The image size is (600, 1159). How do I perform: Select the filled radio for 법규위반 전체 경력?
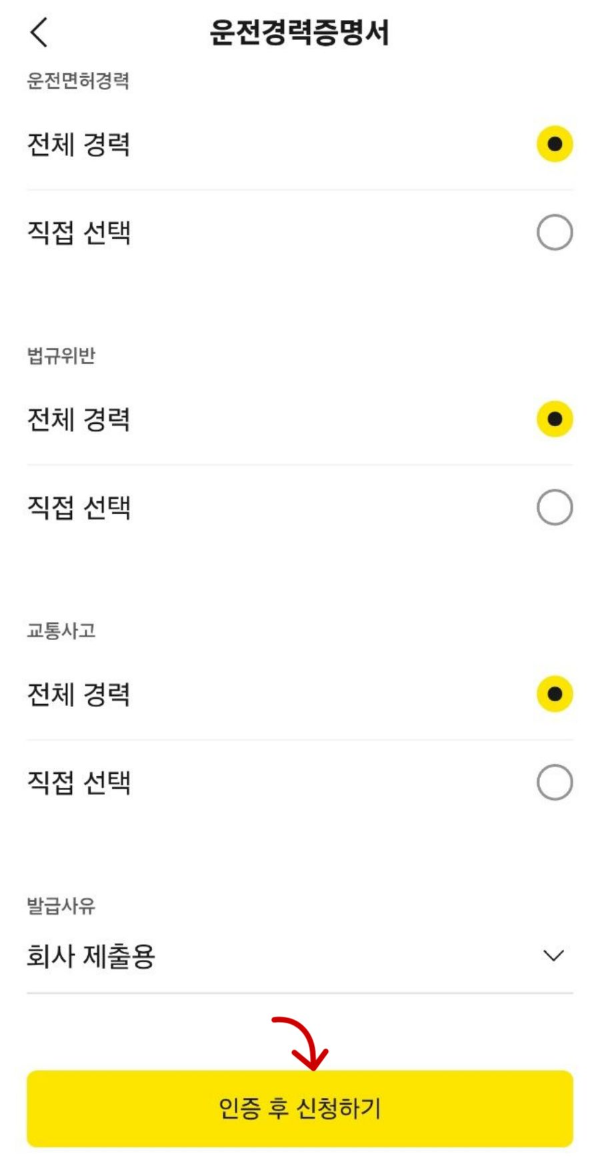555,420
